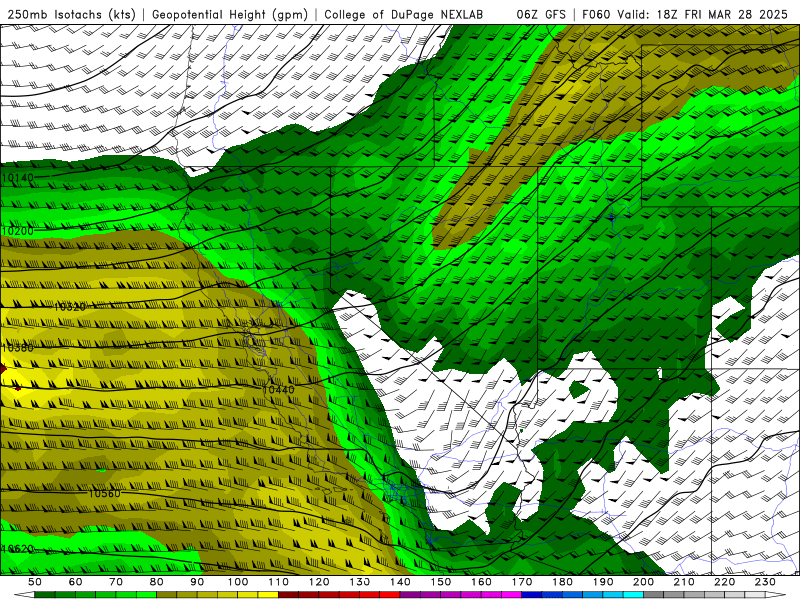Click the 180 value on color scale
This screenshot has height=600, width=800.
(x=562, y=582)
